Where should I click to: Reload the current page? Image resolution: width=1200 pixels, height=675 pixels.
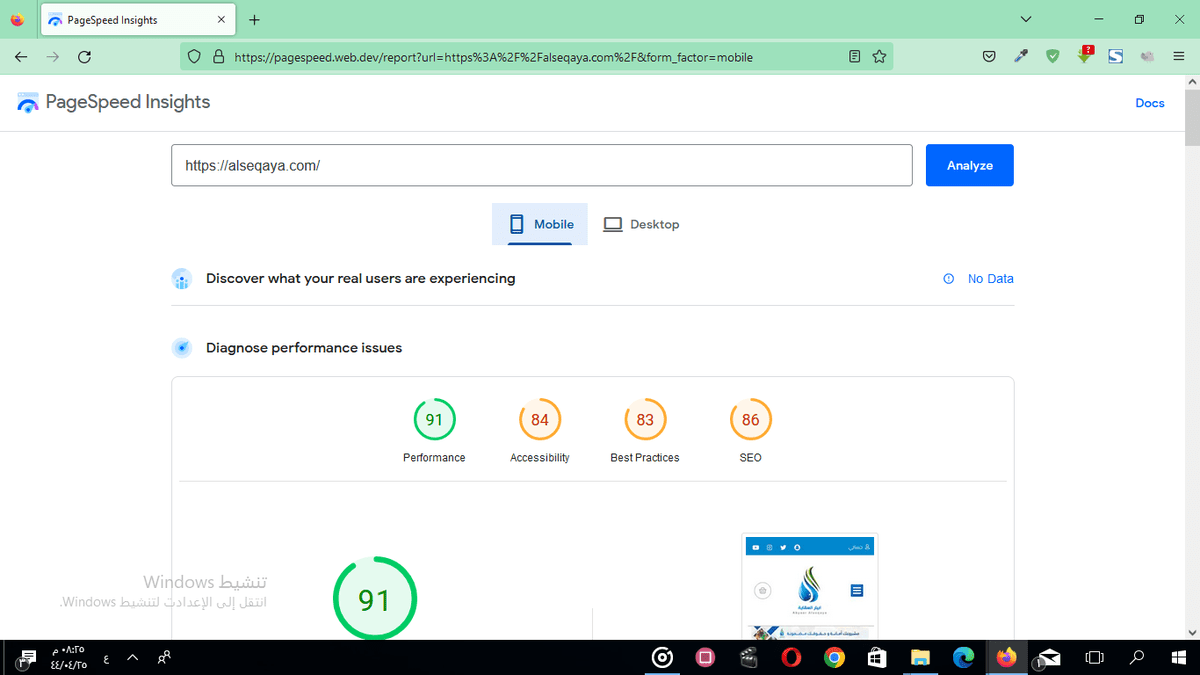tap(85, 57)
